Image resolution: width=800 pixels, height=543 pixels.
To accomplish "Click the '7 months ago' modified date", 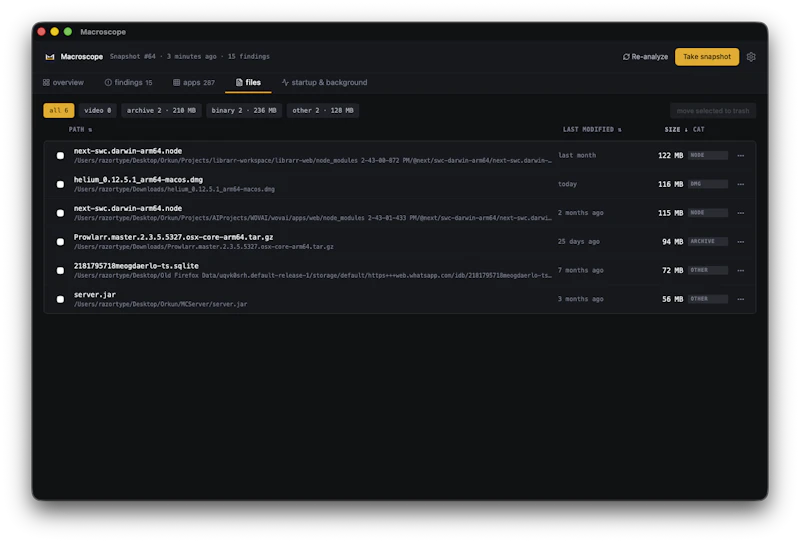I will 581,270.
